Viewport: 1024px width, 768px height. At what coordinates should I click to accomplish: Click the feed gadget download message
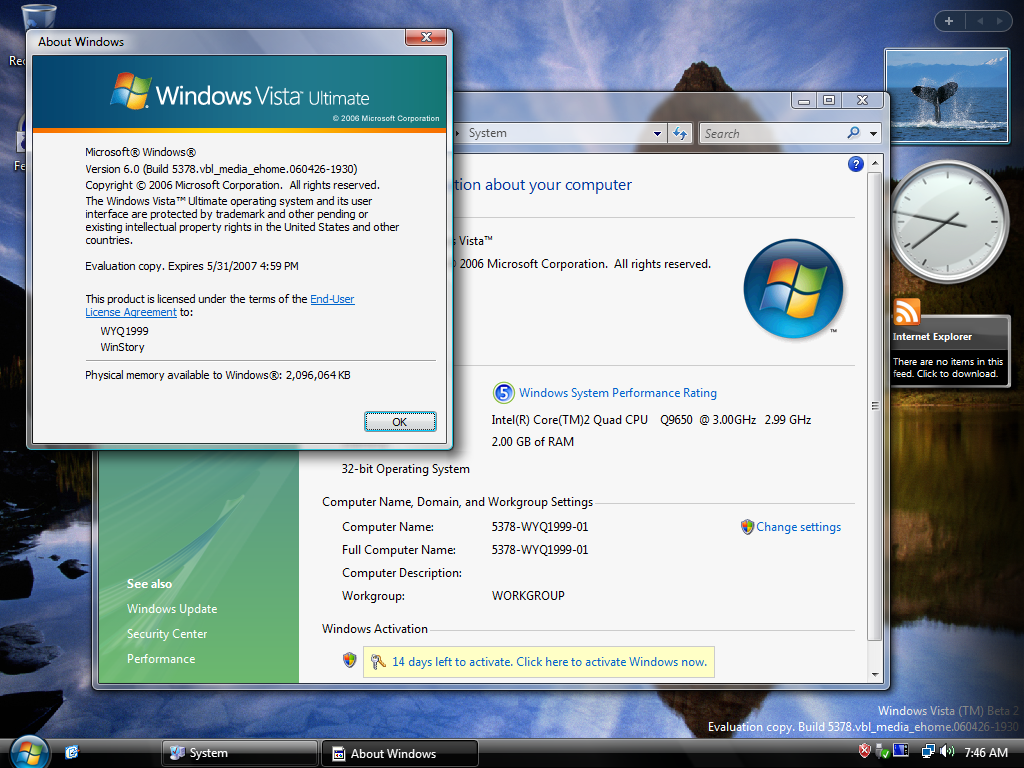pyautogui.click(x=948, y=368)
